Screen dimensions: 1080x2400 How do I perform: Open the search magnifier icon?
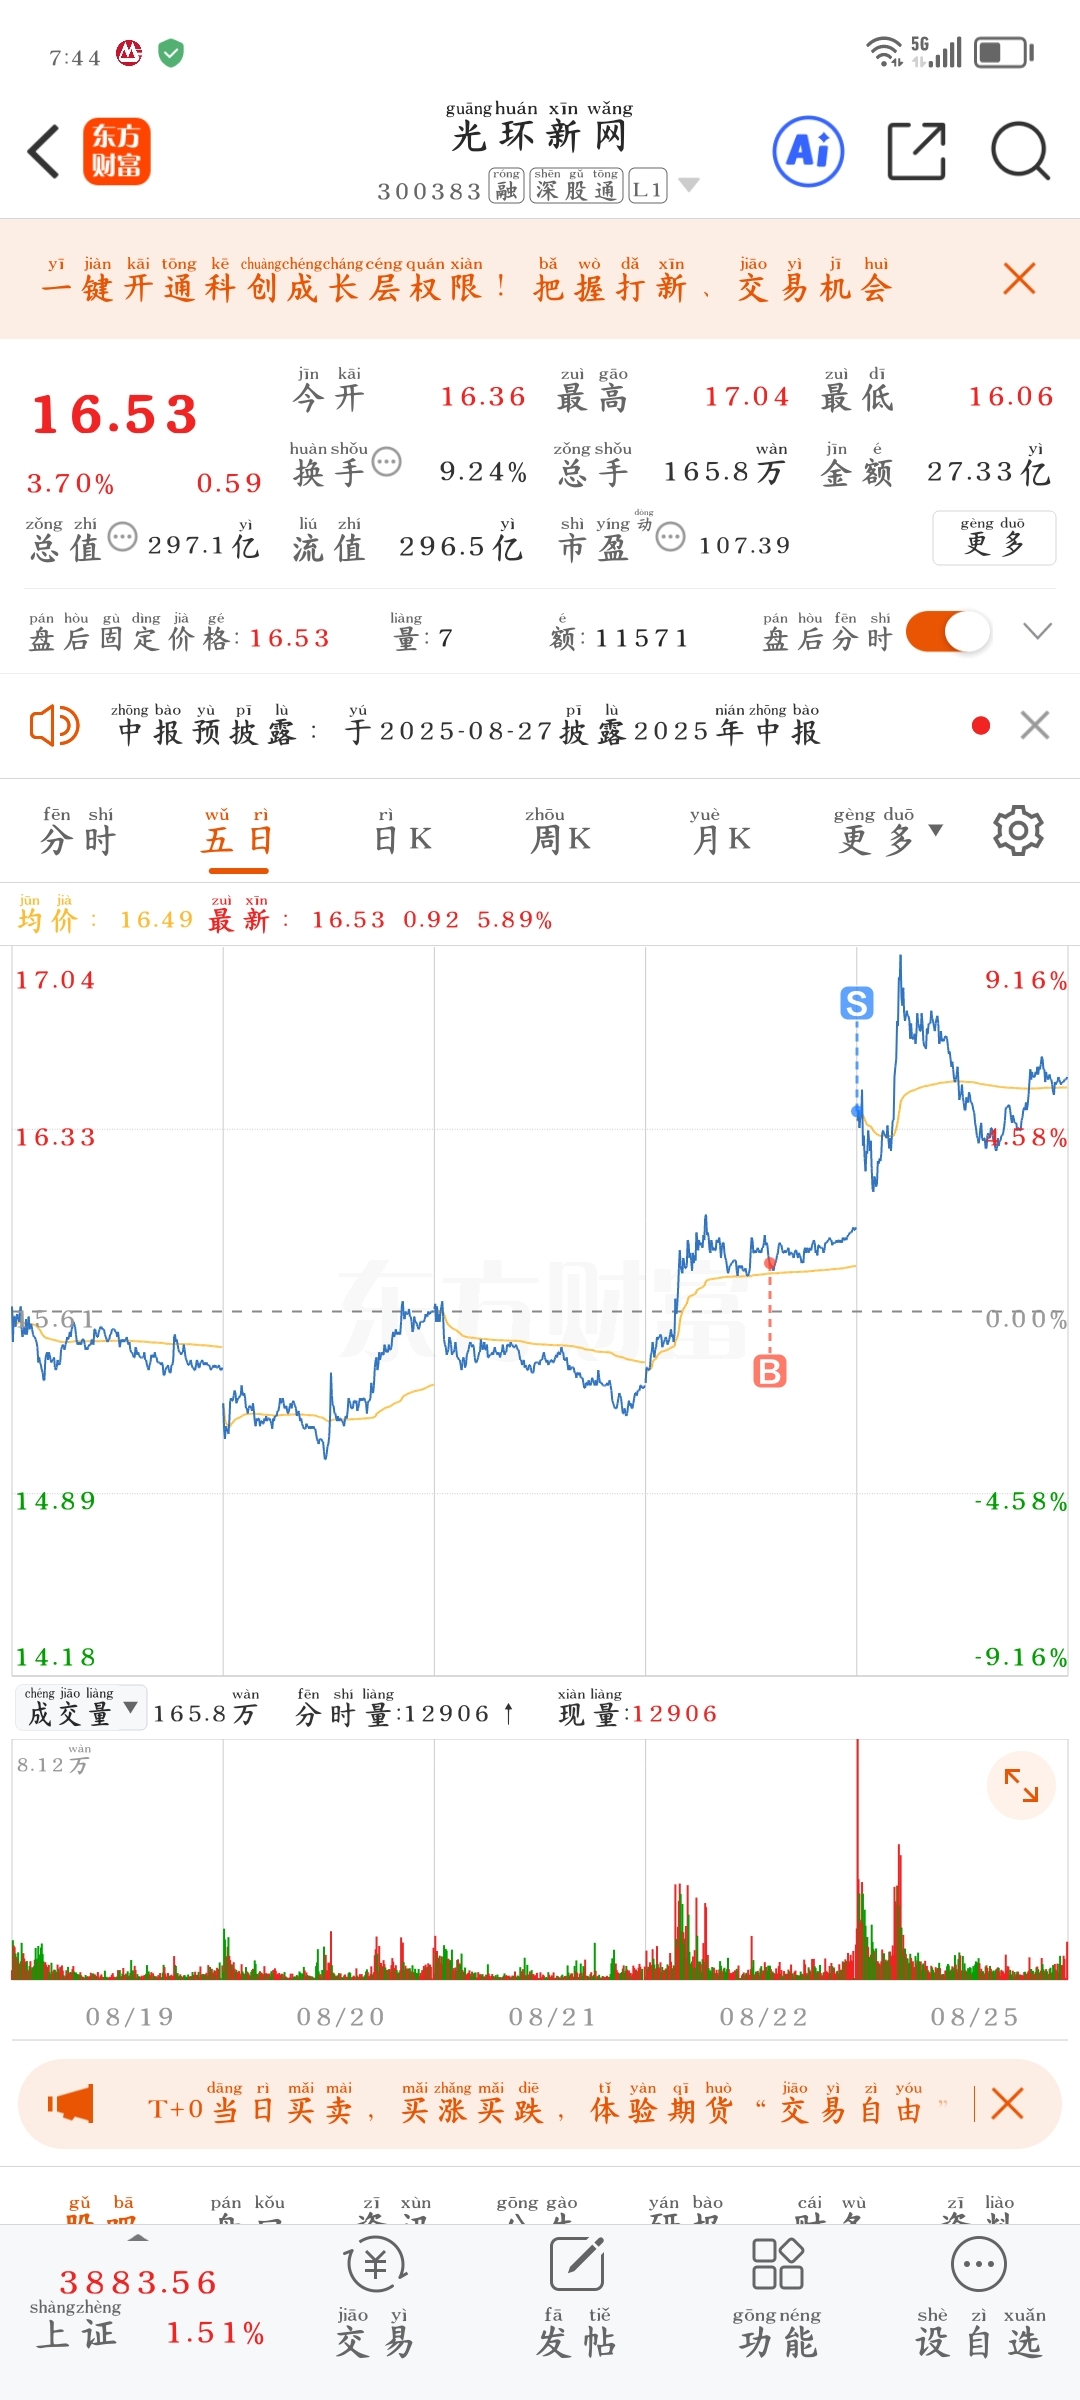click(1020, 152)
